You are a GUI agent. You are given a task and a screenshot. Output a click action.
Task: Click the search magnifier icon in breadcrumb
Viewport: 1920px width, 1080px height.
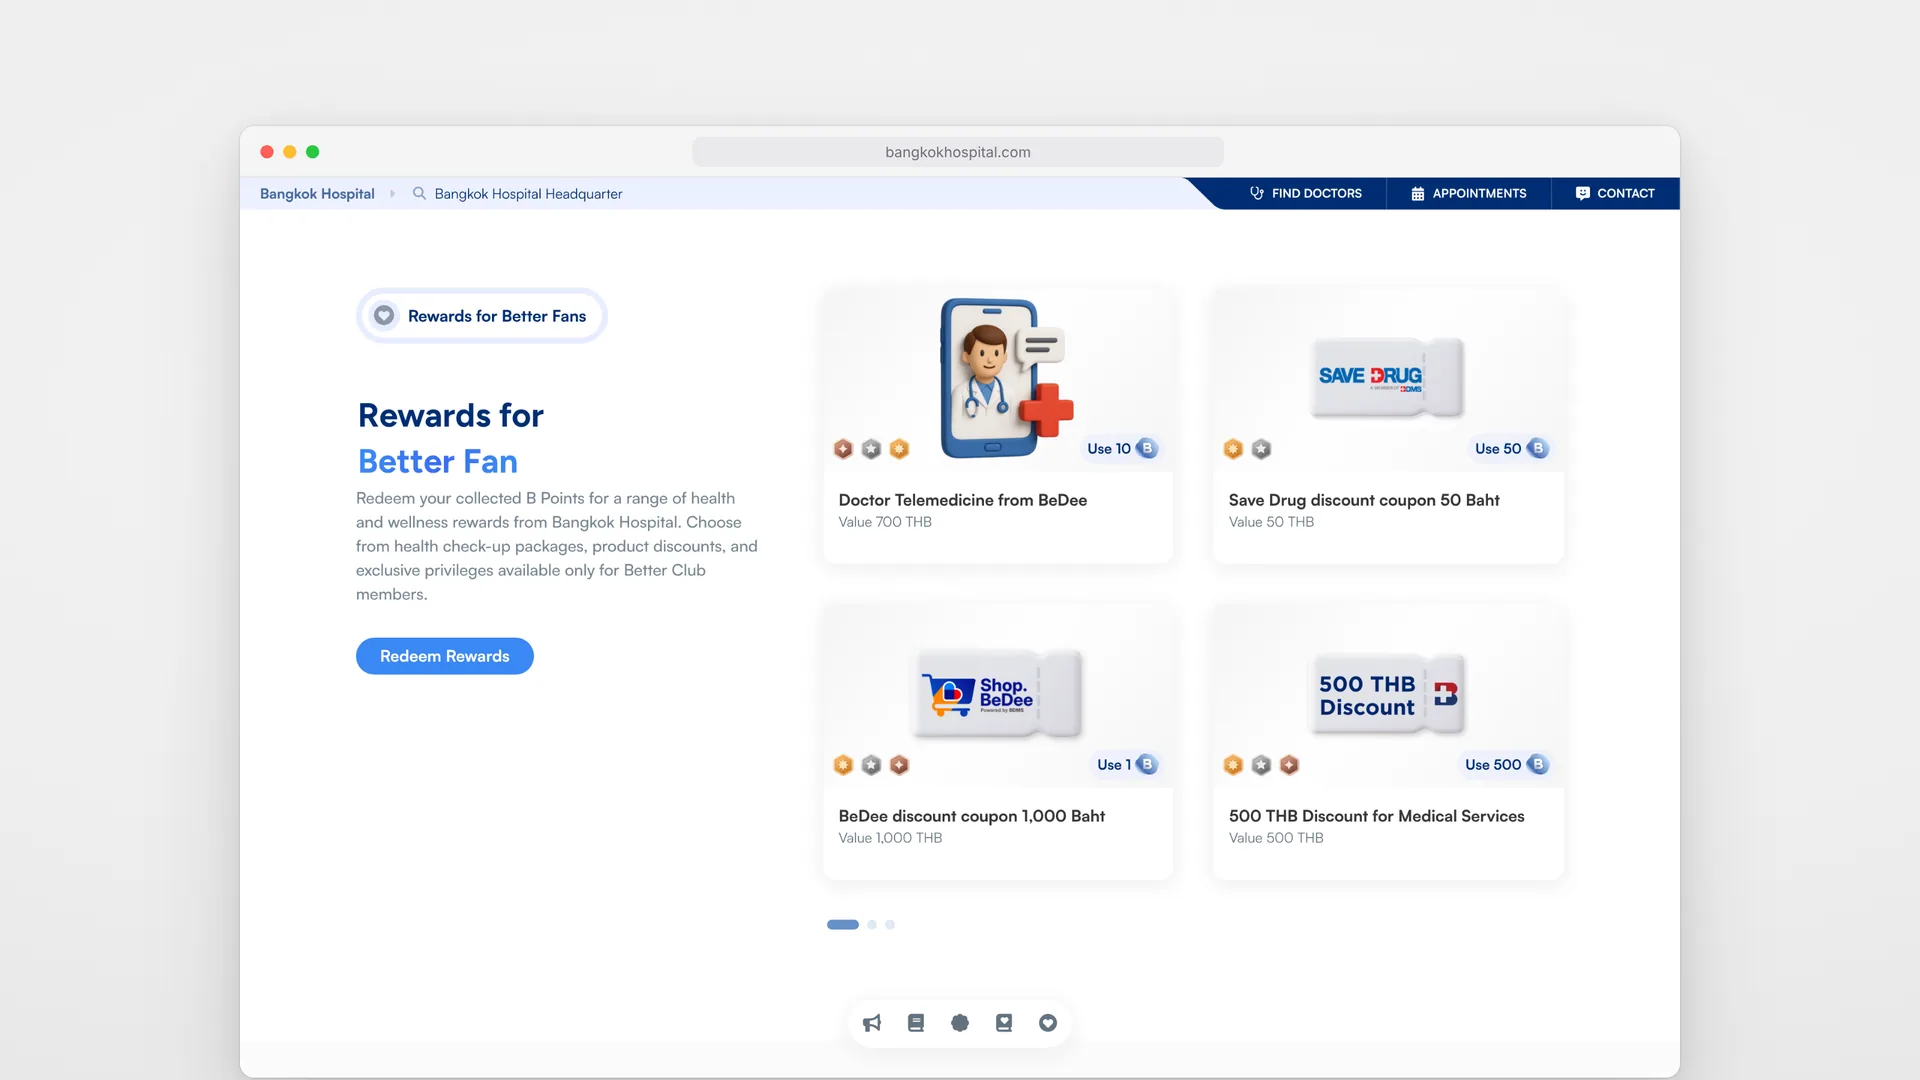[x=420, y=193]
